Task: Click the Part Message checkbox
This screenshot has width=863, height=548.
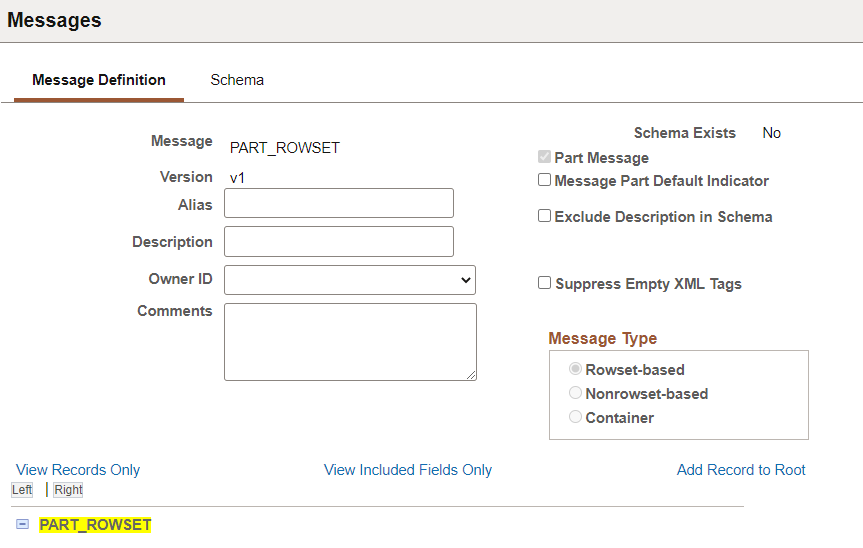Action: pos(545,157)
